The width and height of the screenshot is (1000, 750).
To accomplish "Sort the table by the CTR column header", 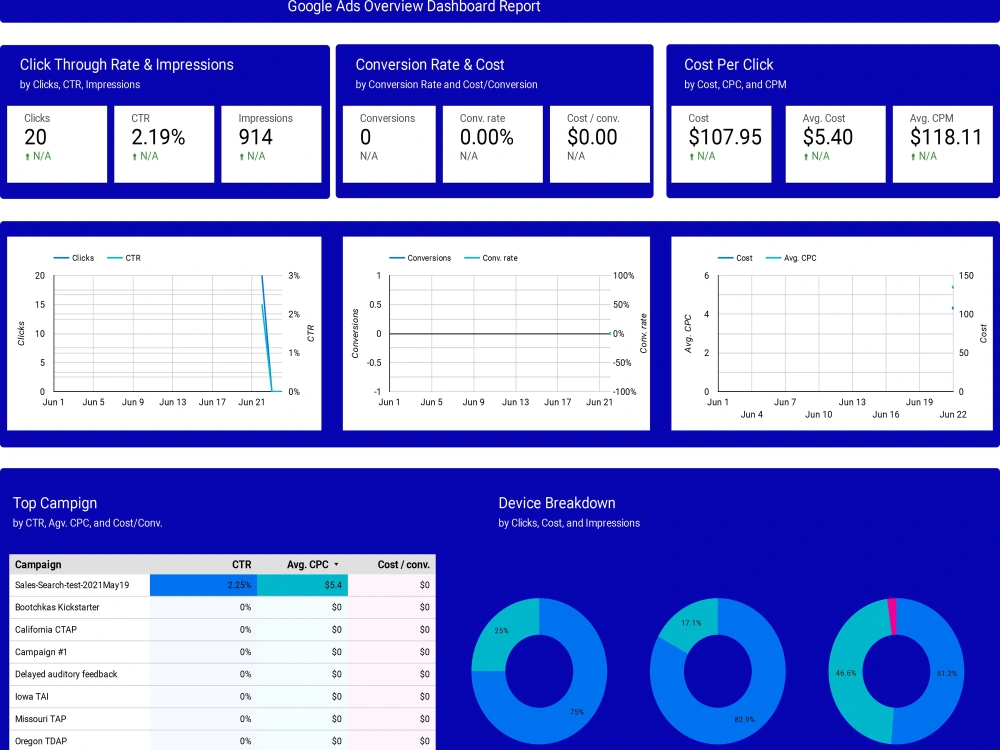I will (241, 564).
